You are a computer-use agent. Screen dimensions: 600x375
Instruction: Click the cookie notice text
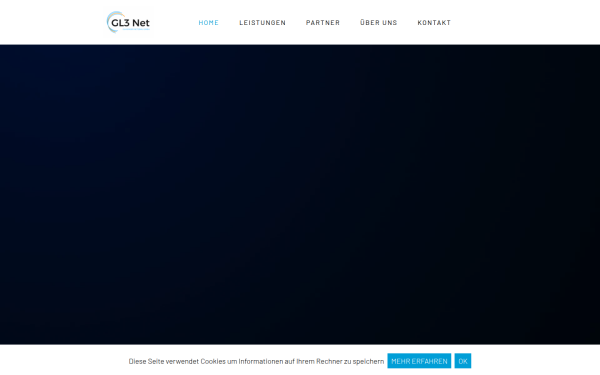point(256,361)
